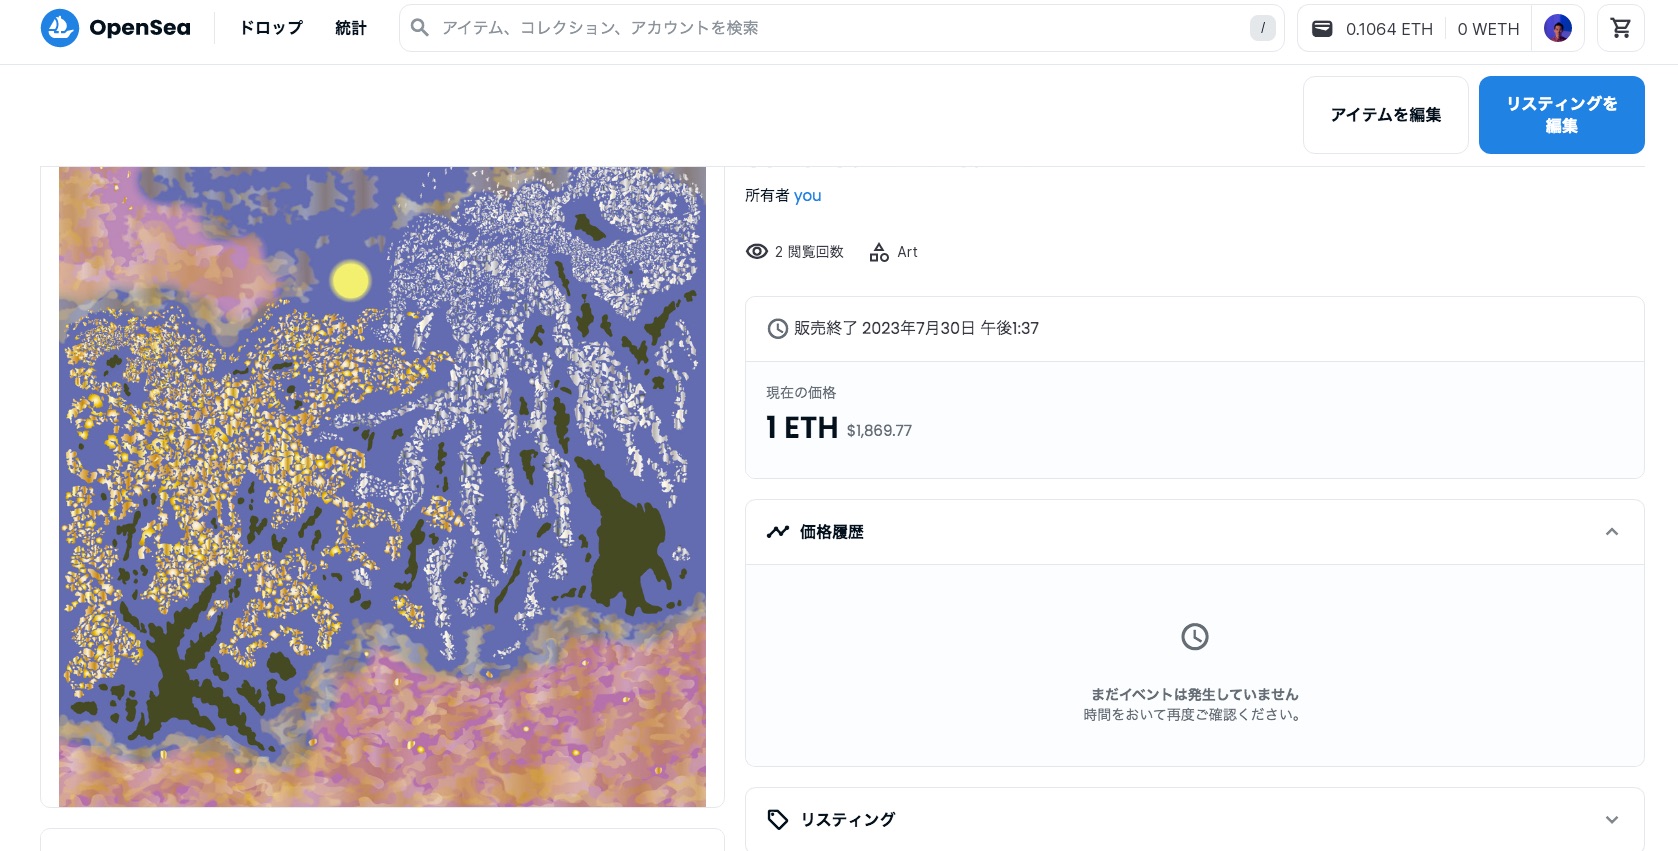The width and height of the screenshot is (1678, 851).
Task: Click the magnifier search icon
Action: 420,28
